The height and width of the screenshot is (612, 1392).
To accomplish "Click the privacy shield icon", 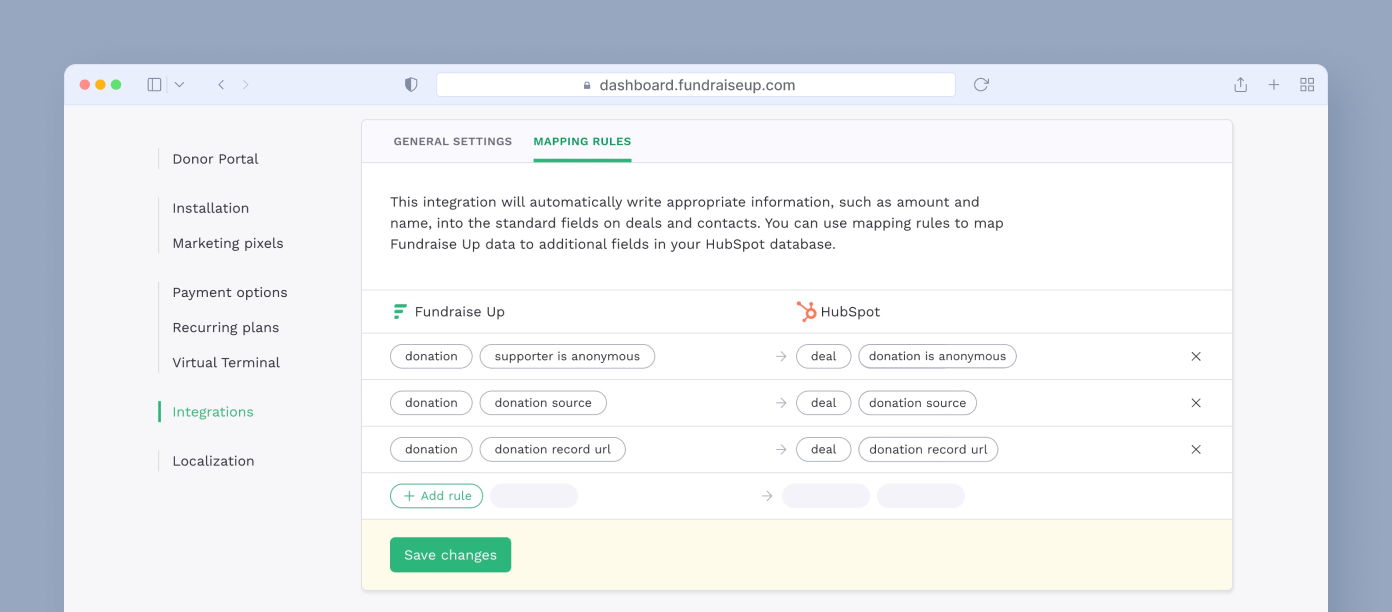I will click(411, 85).
